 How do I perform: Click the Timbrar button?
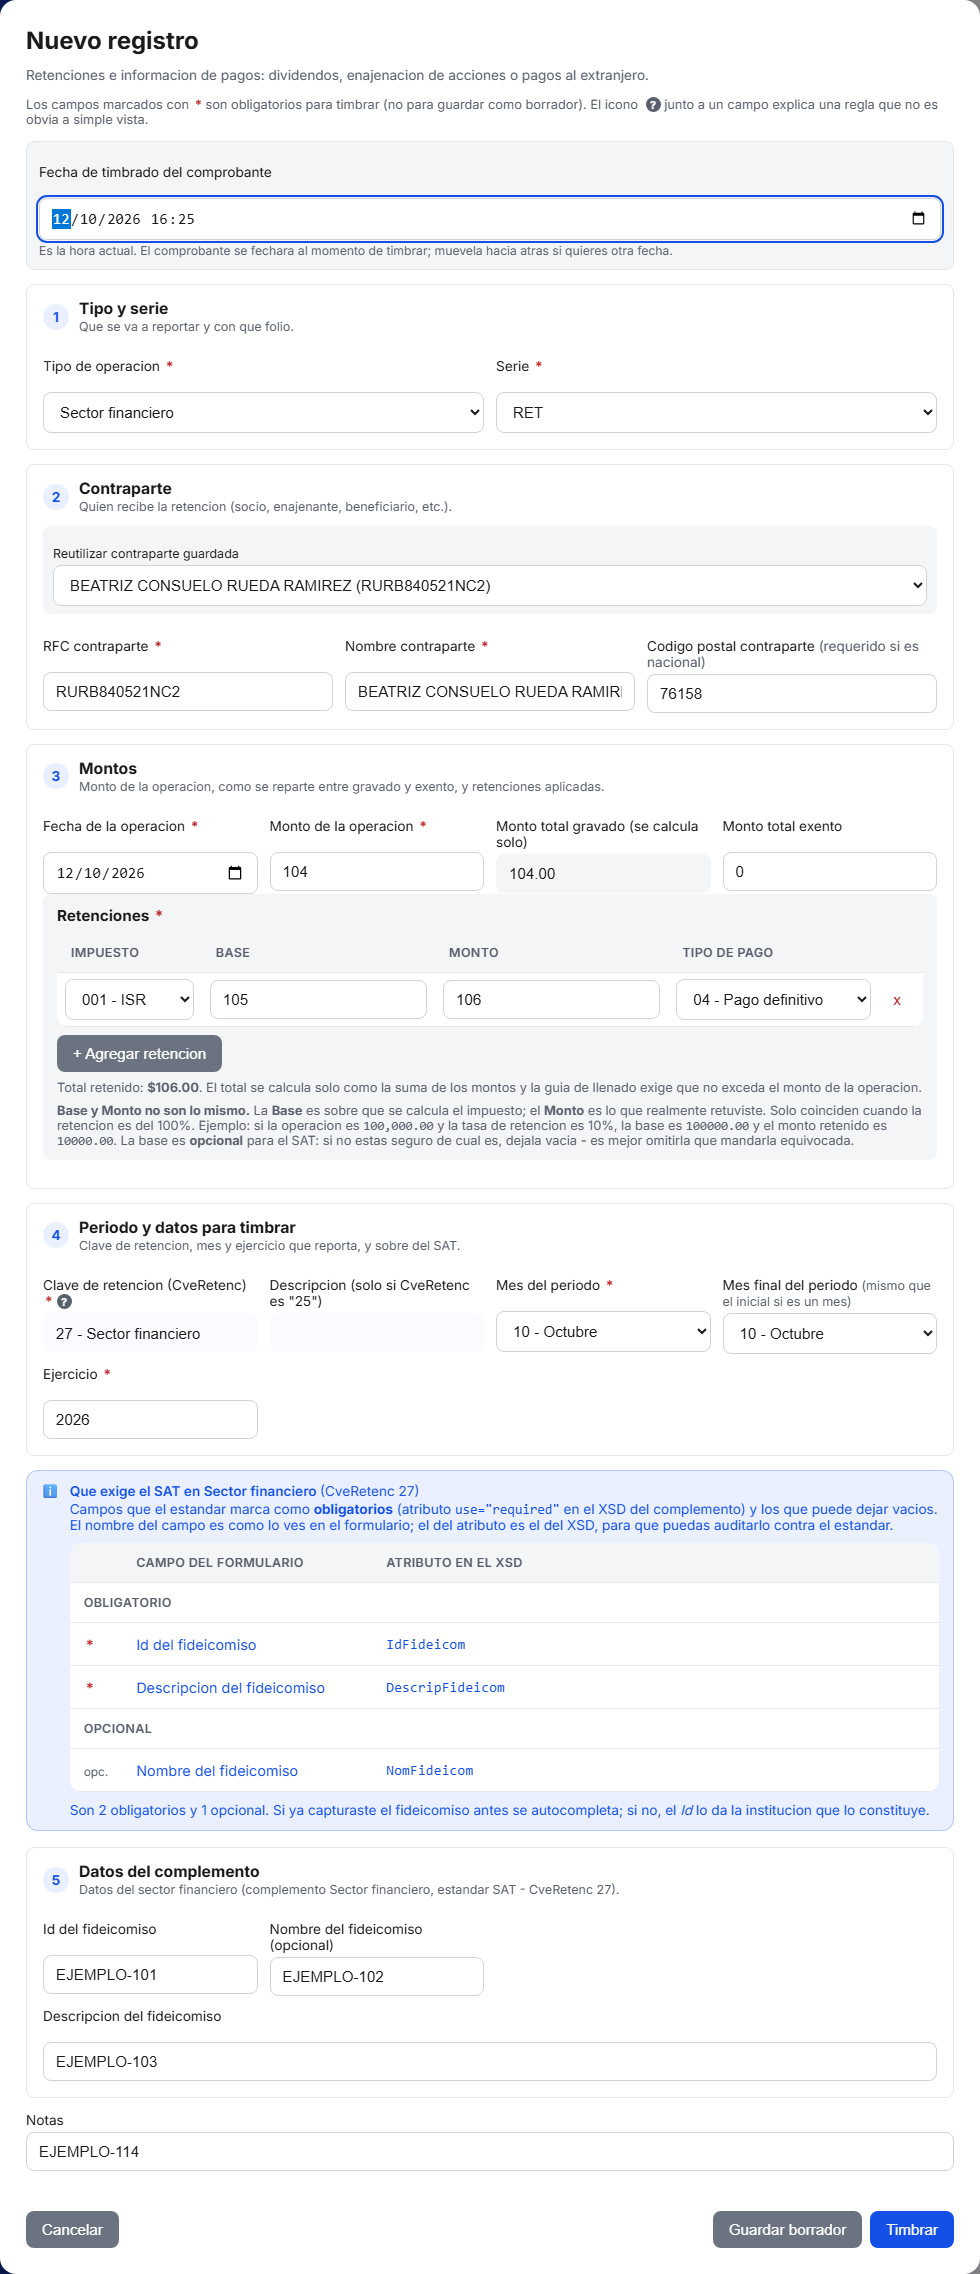(x=912, y=2230)
